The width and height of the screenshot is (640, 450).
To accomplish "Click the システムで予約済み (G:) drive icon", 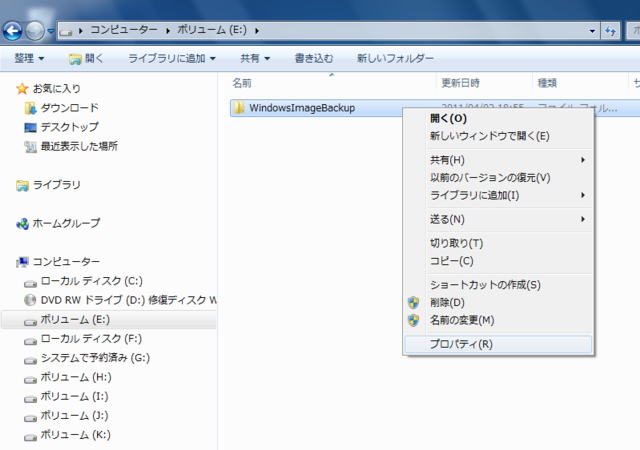I will coord(30,360).
